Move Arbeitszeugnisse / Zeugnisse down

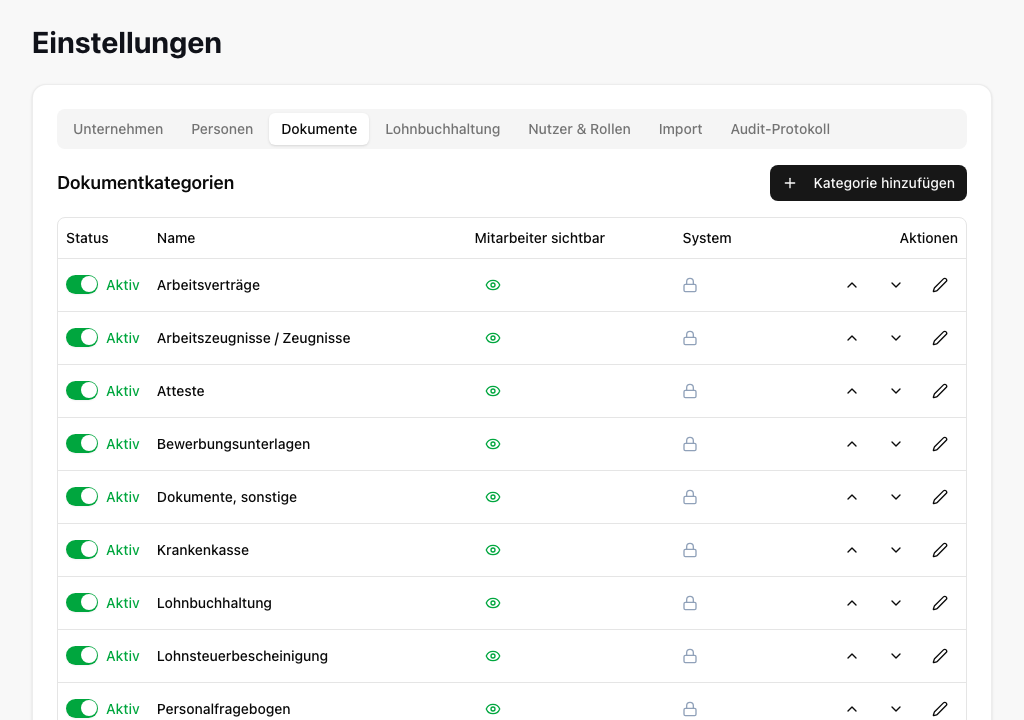coord(896,338)
